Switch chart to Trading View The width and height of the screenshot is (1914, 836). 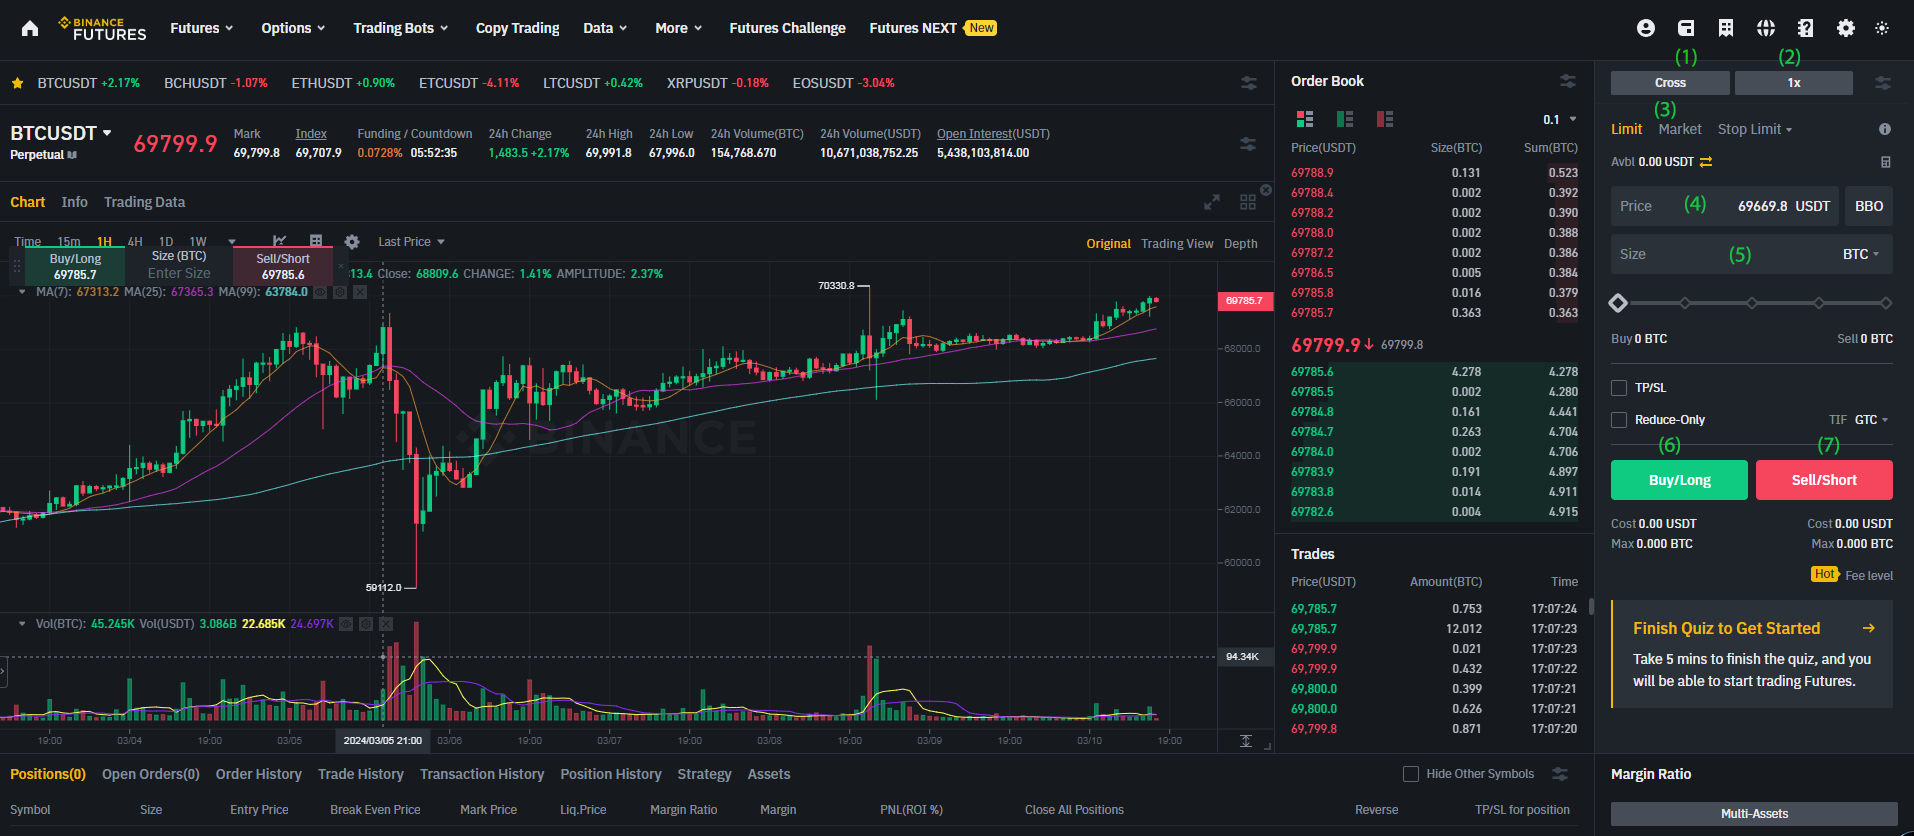(1177, 244)
